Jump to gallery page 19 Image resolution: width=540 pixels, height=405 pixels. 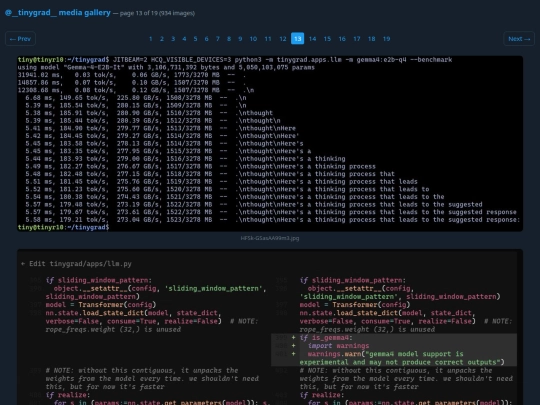[x=386, y=39]
